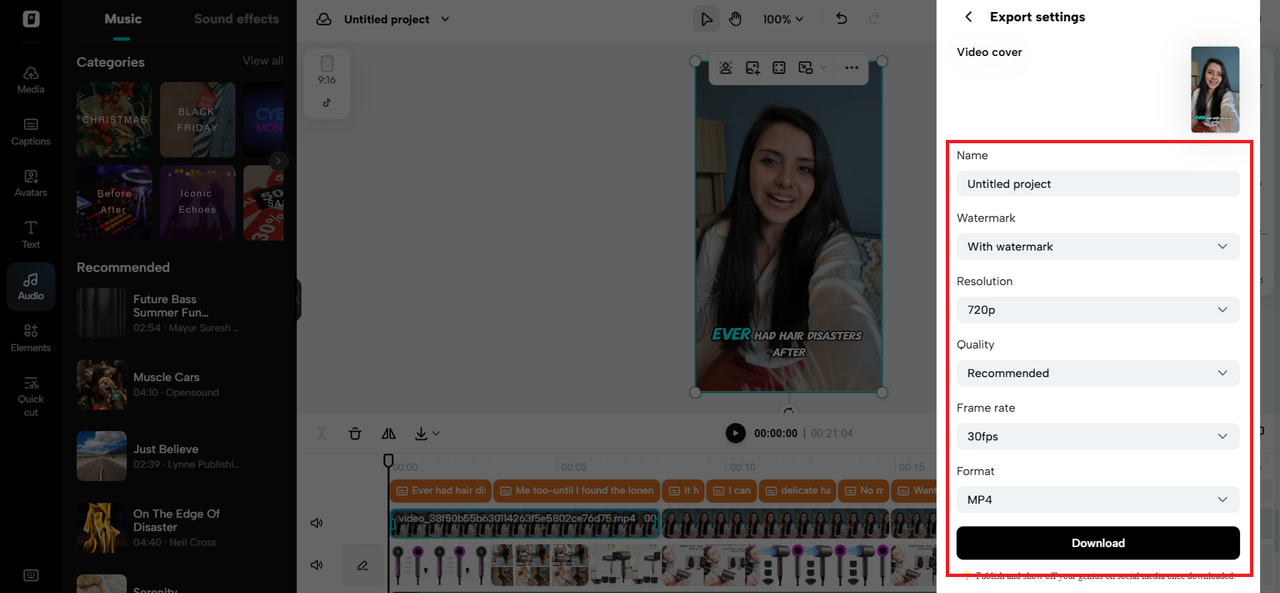This screenshot has width=1280, height=593.
Task: Switch to the Music tab
Action: click(x=123, y=19)
